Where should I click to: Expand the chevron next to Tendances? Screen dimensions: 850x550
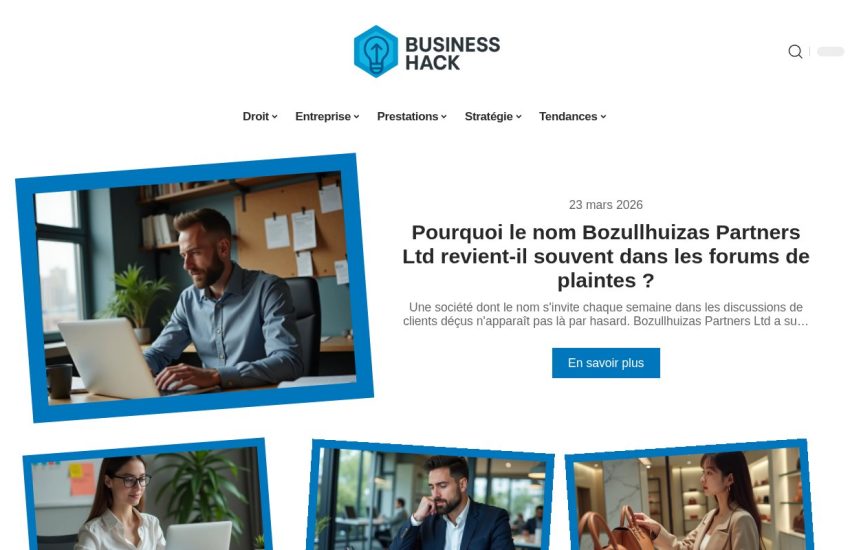pyautogui.click(x=603, y=117)
